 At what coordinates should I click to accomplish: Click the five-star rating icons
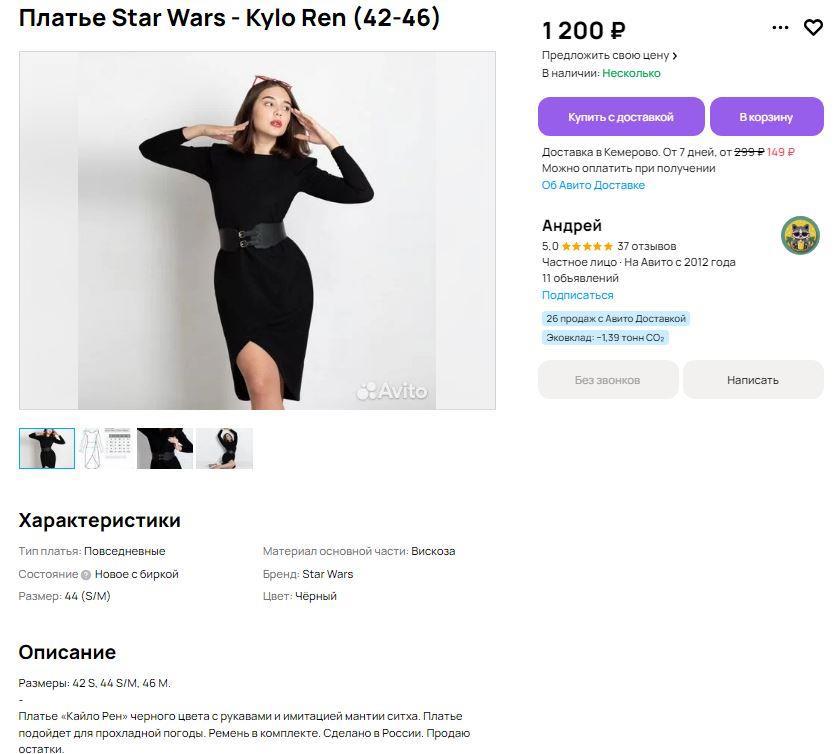click(587, 246)
